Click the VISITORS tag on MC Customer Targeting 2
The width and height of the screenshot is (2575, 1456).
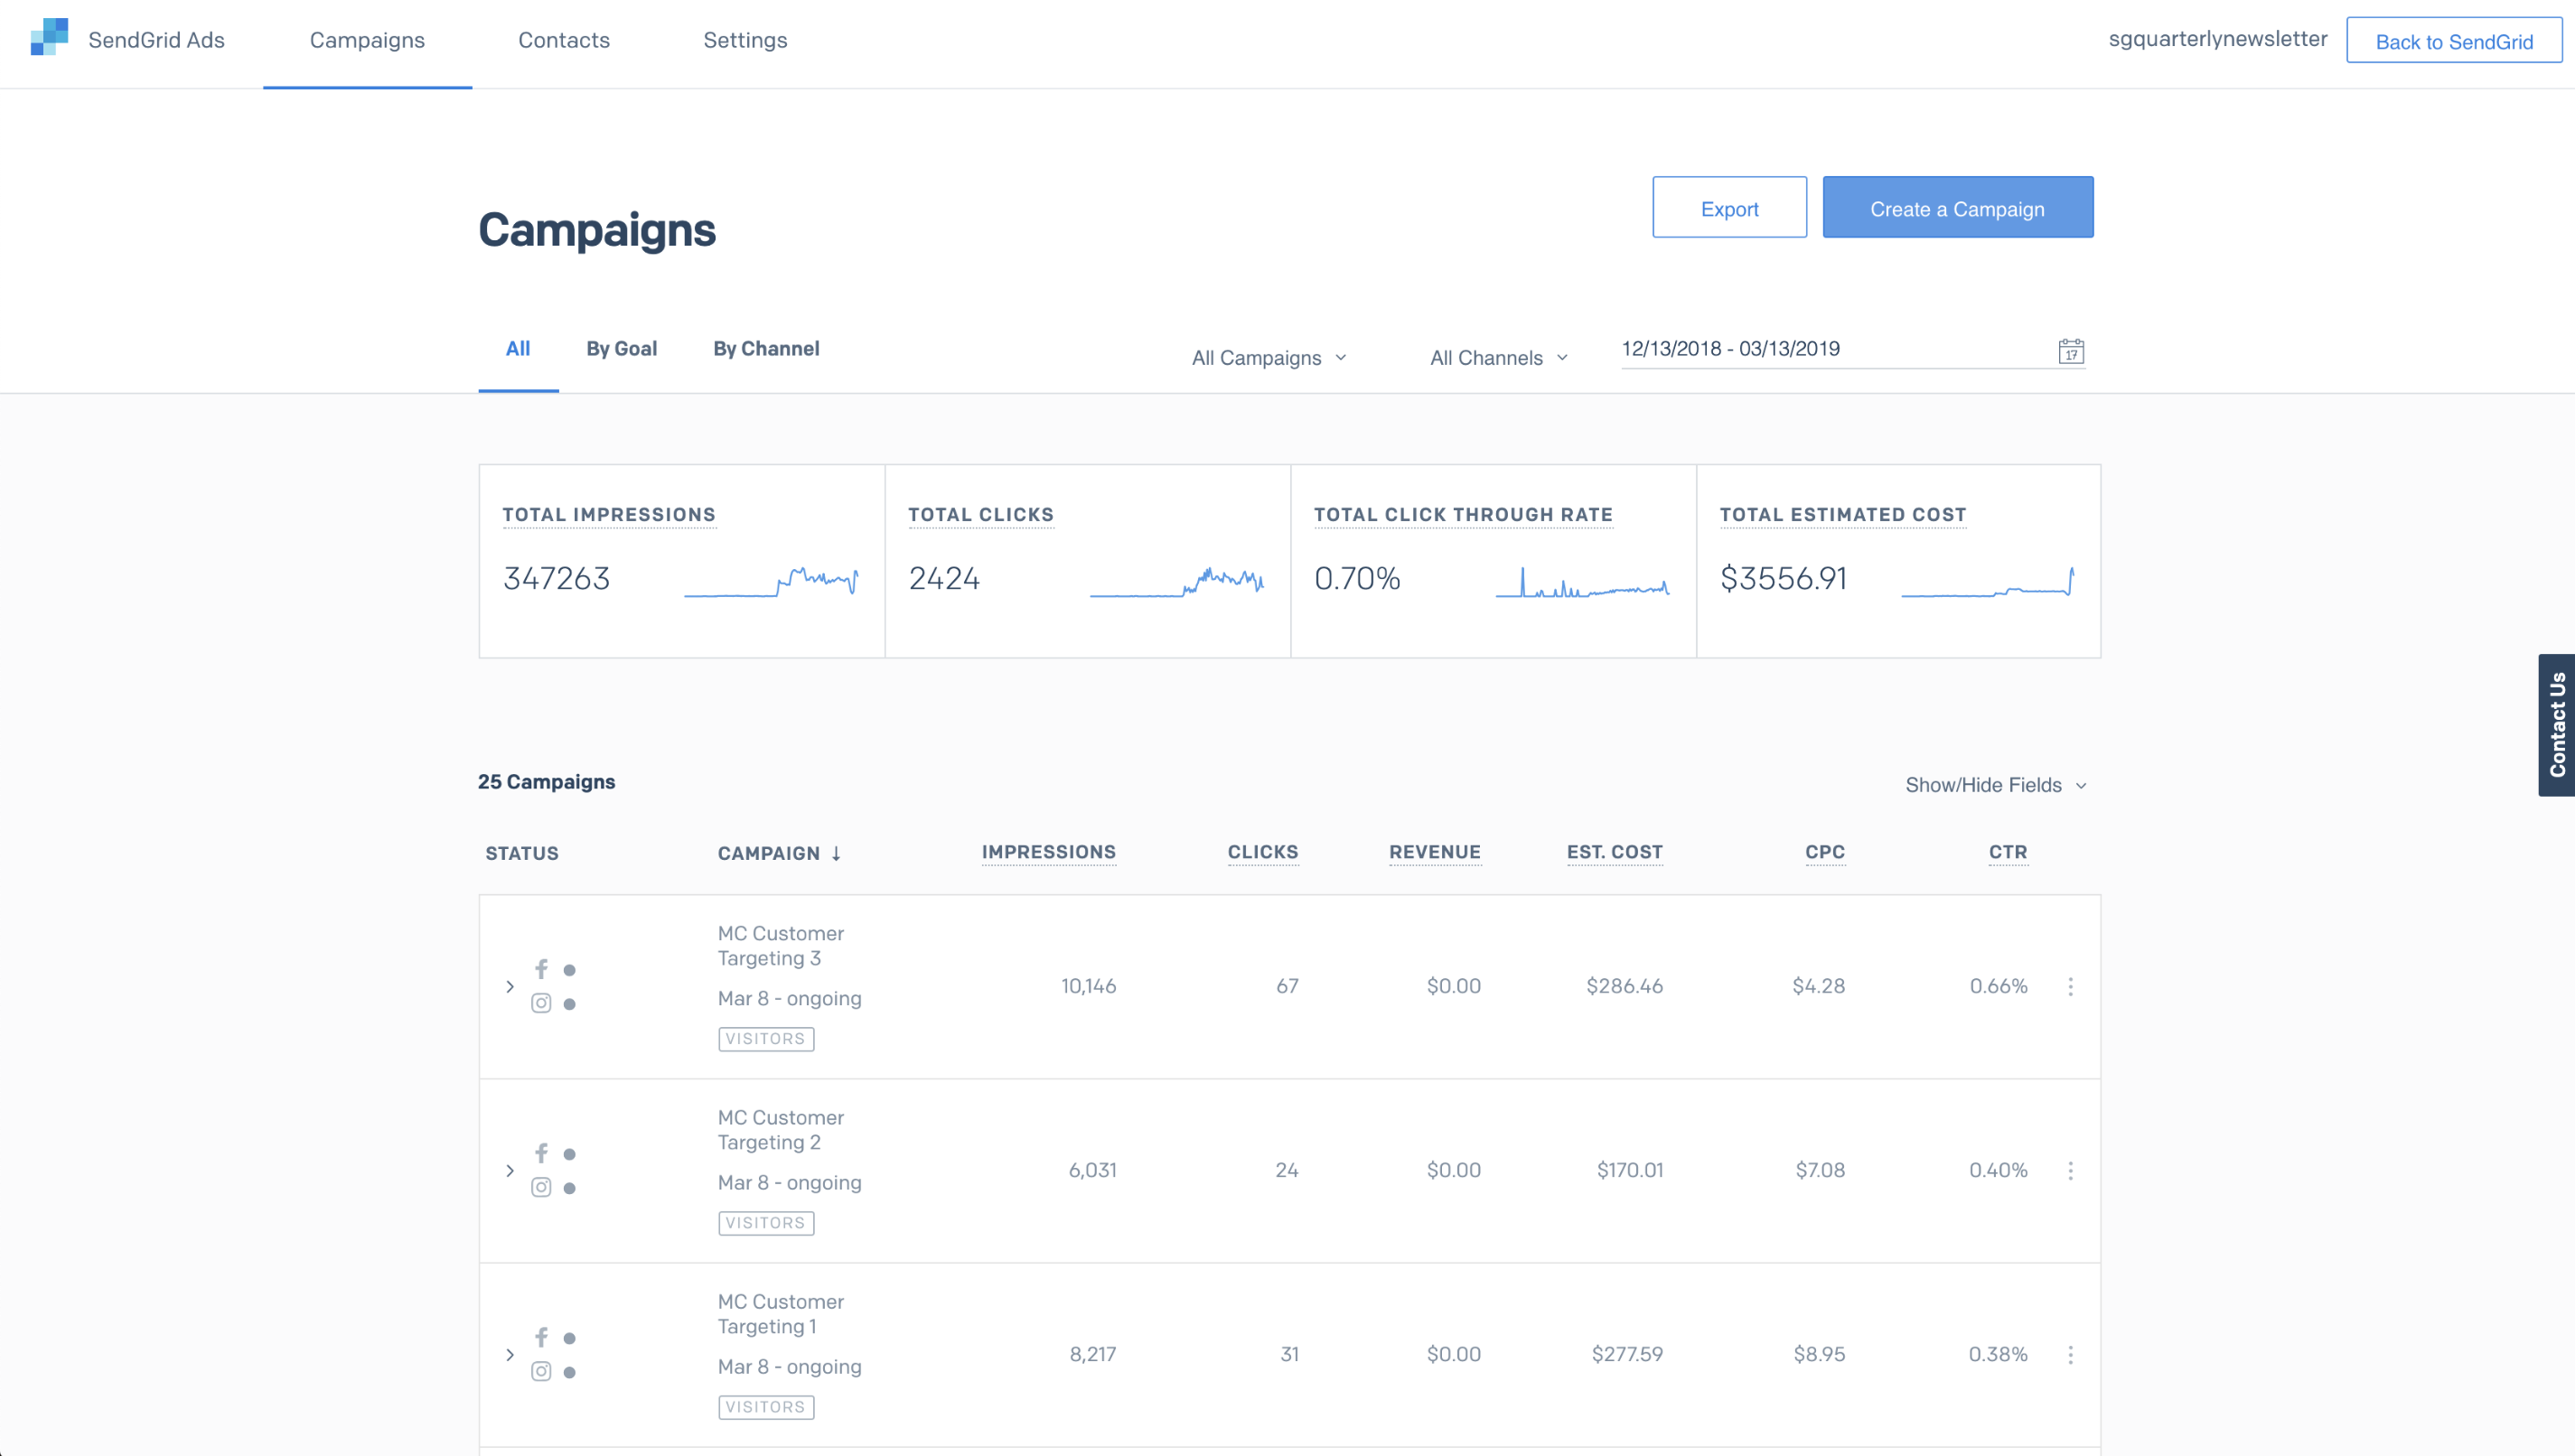coord(766,1223)
